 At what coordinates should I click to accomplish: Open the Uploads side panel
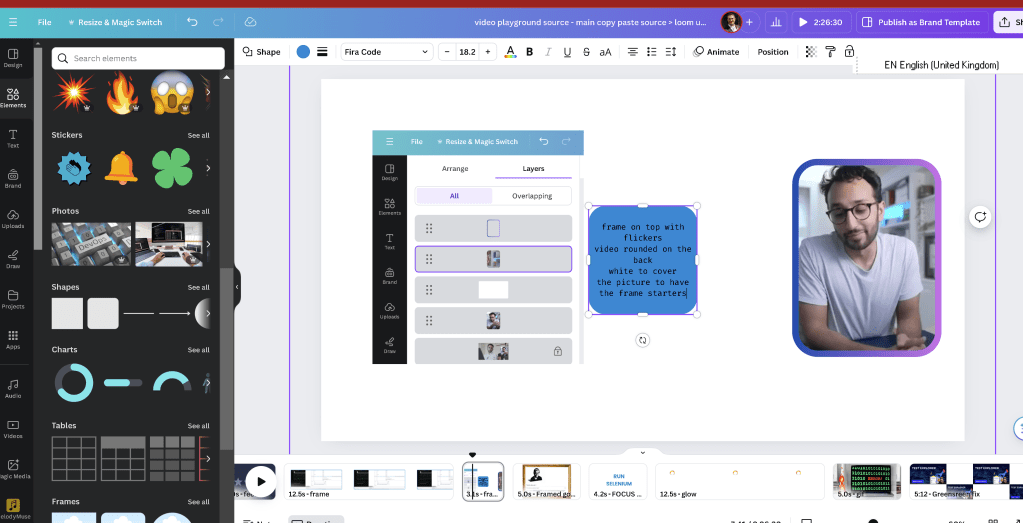pos(12,219)
